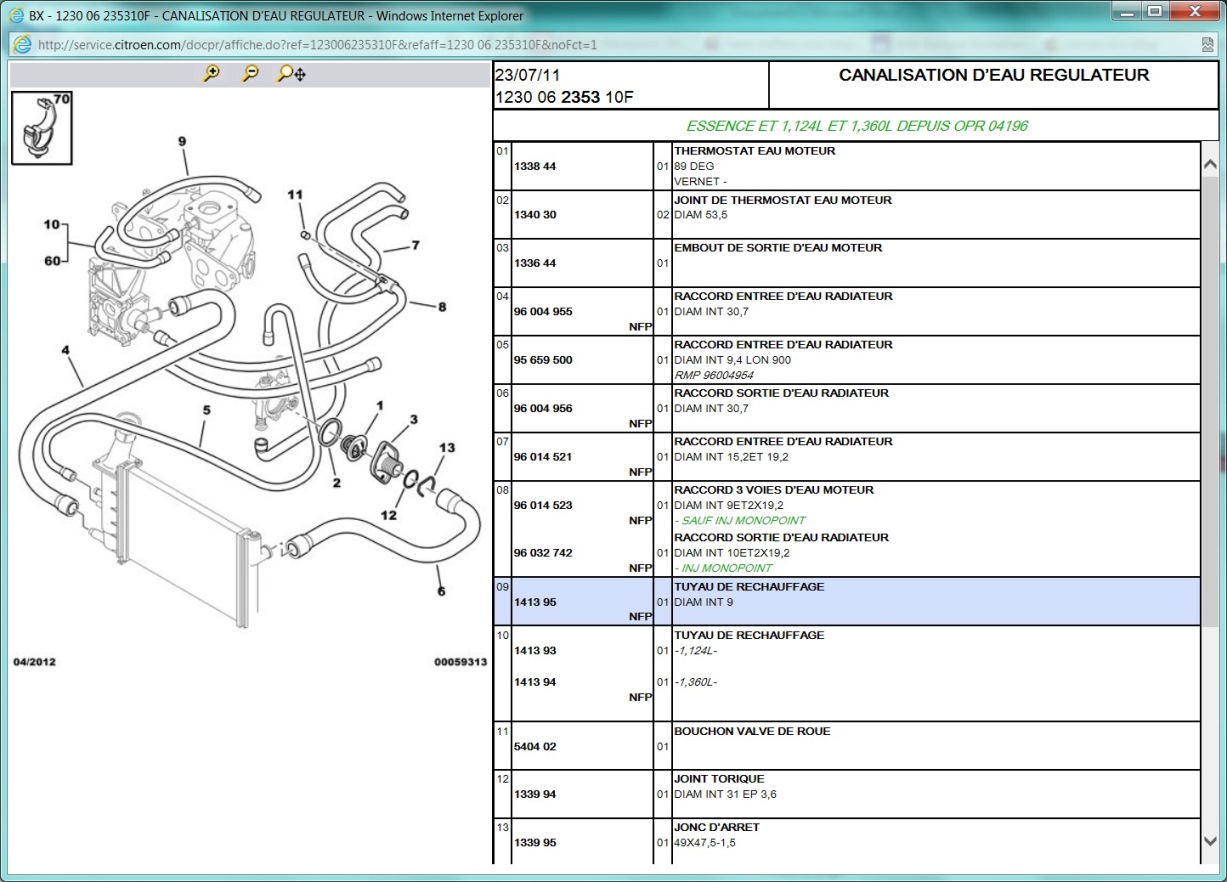Click the Internet Explorer icon in address bar
1227x882 pixels.
click(x=22, y=45)
